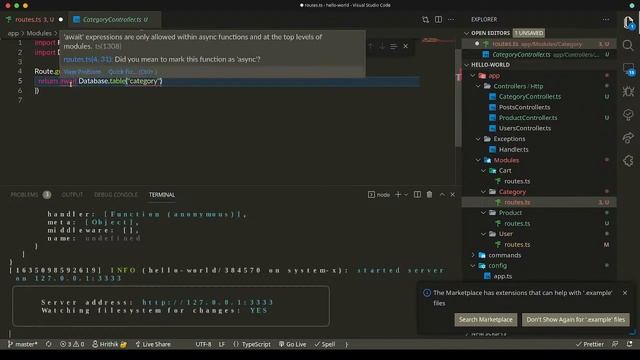Switch to the routes.ts editor tab
Screen dimensions: 640x360
34,19
